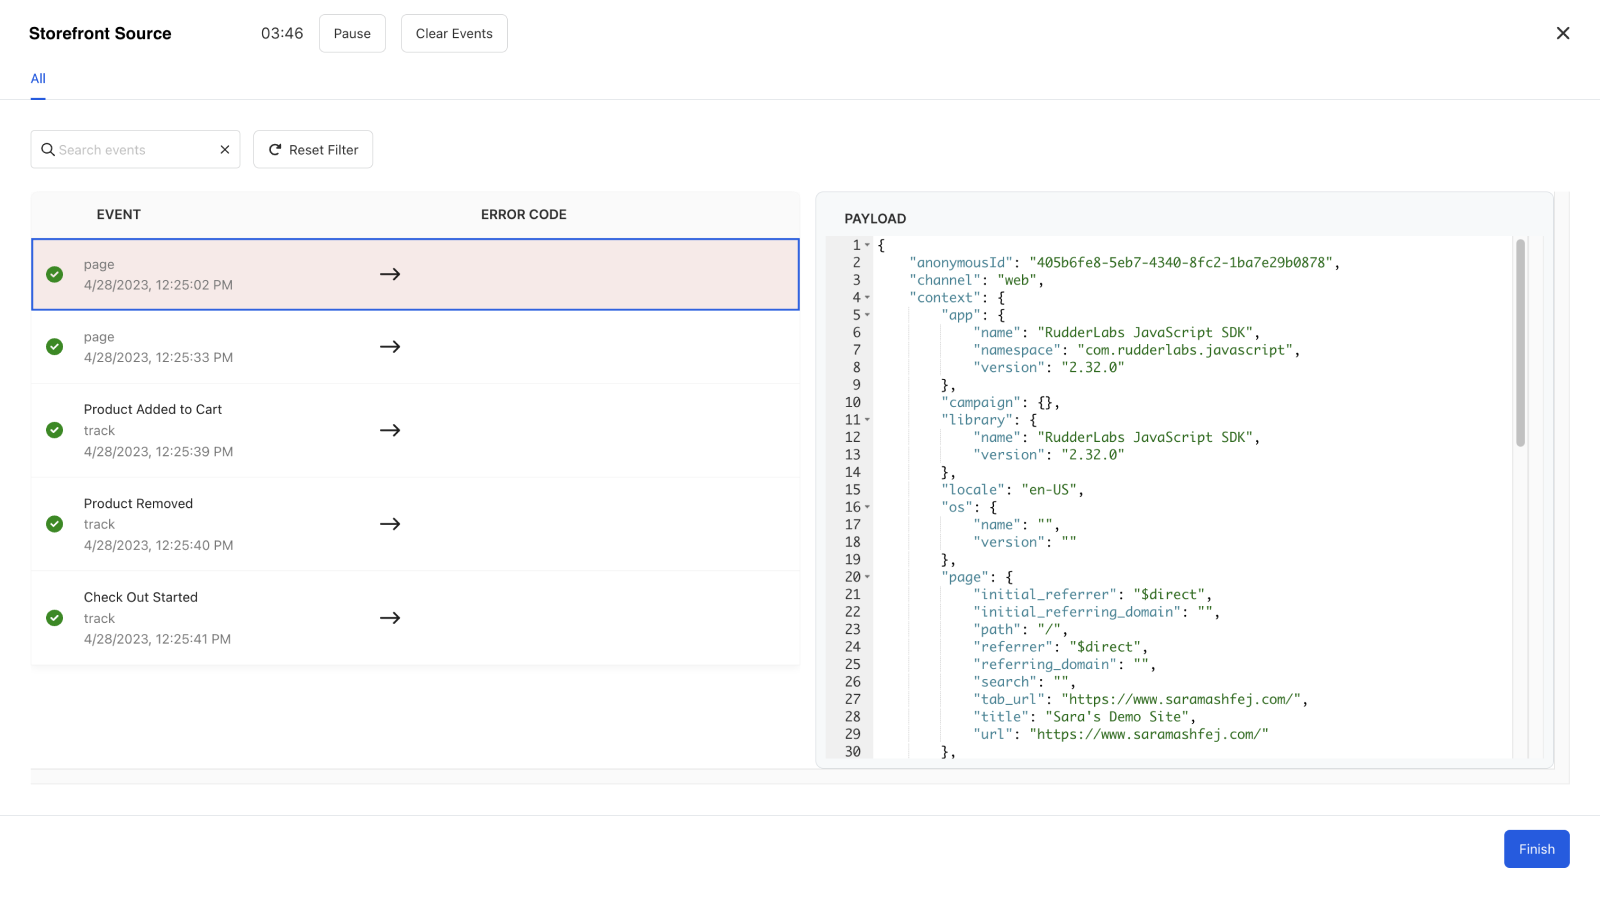Collapse the page object at line 20
The height and width of the screenshot is (900, 1600).
(866, 577)
